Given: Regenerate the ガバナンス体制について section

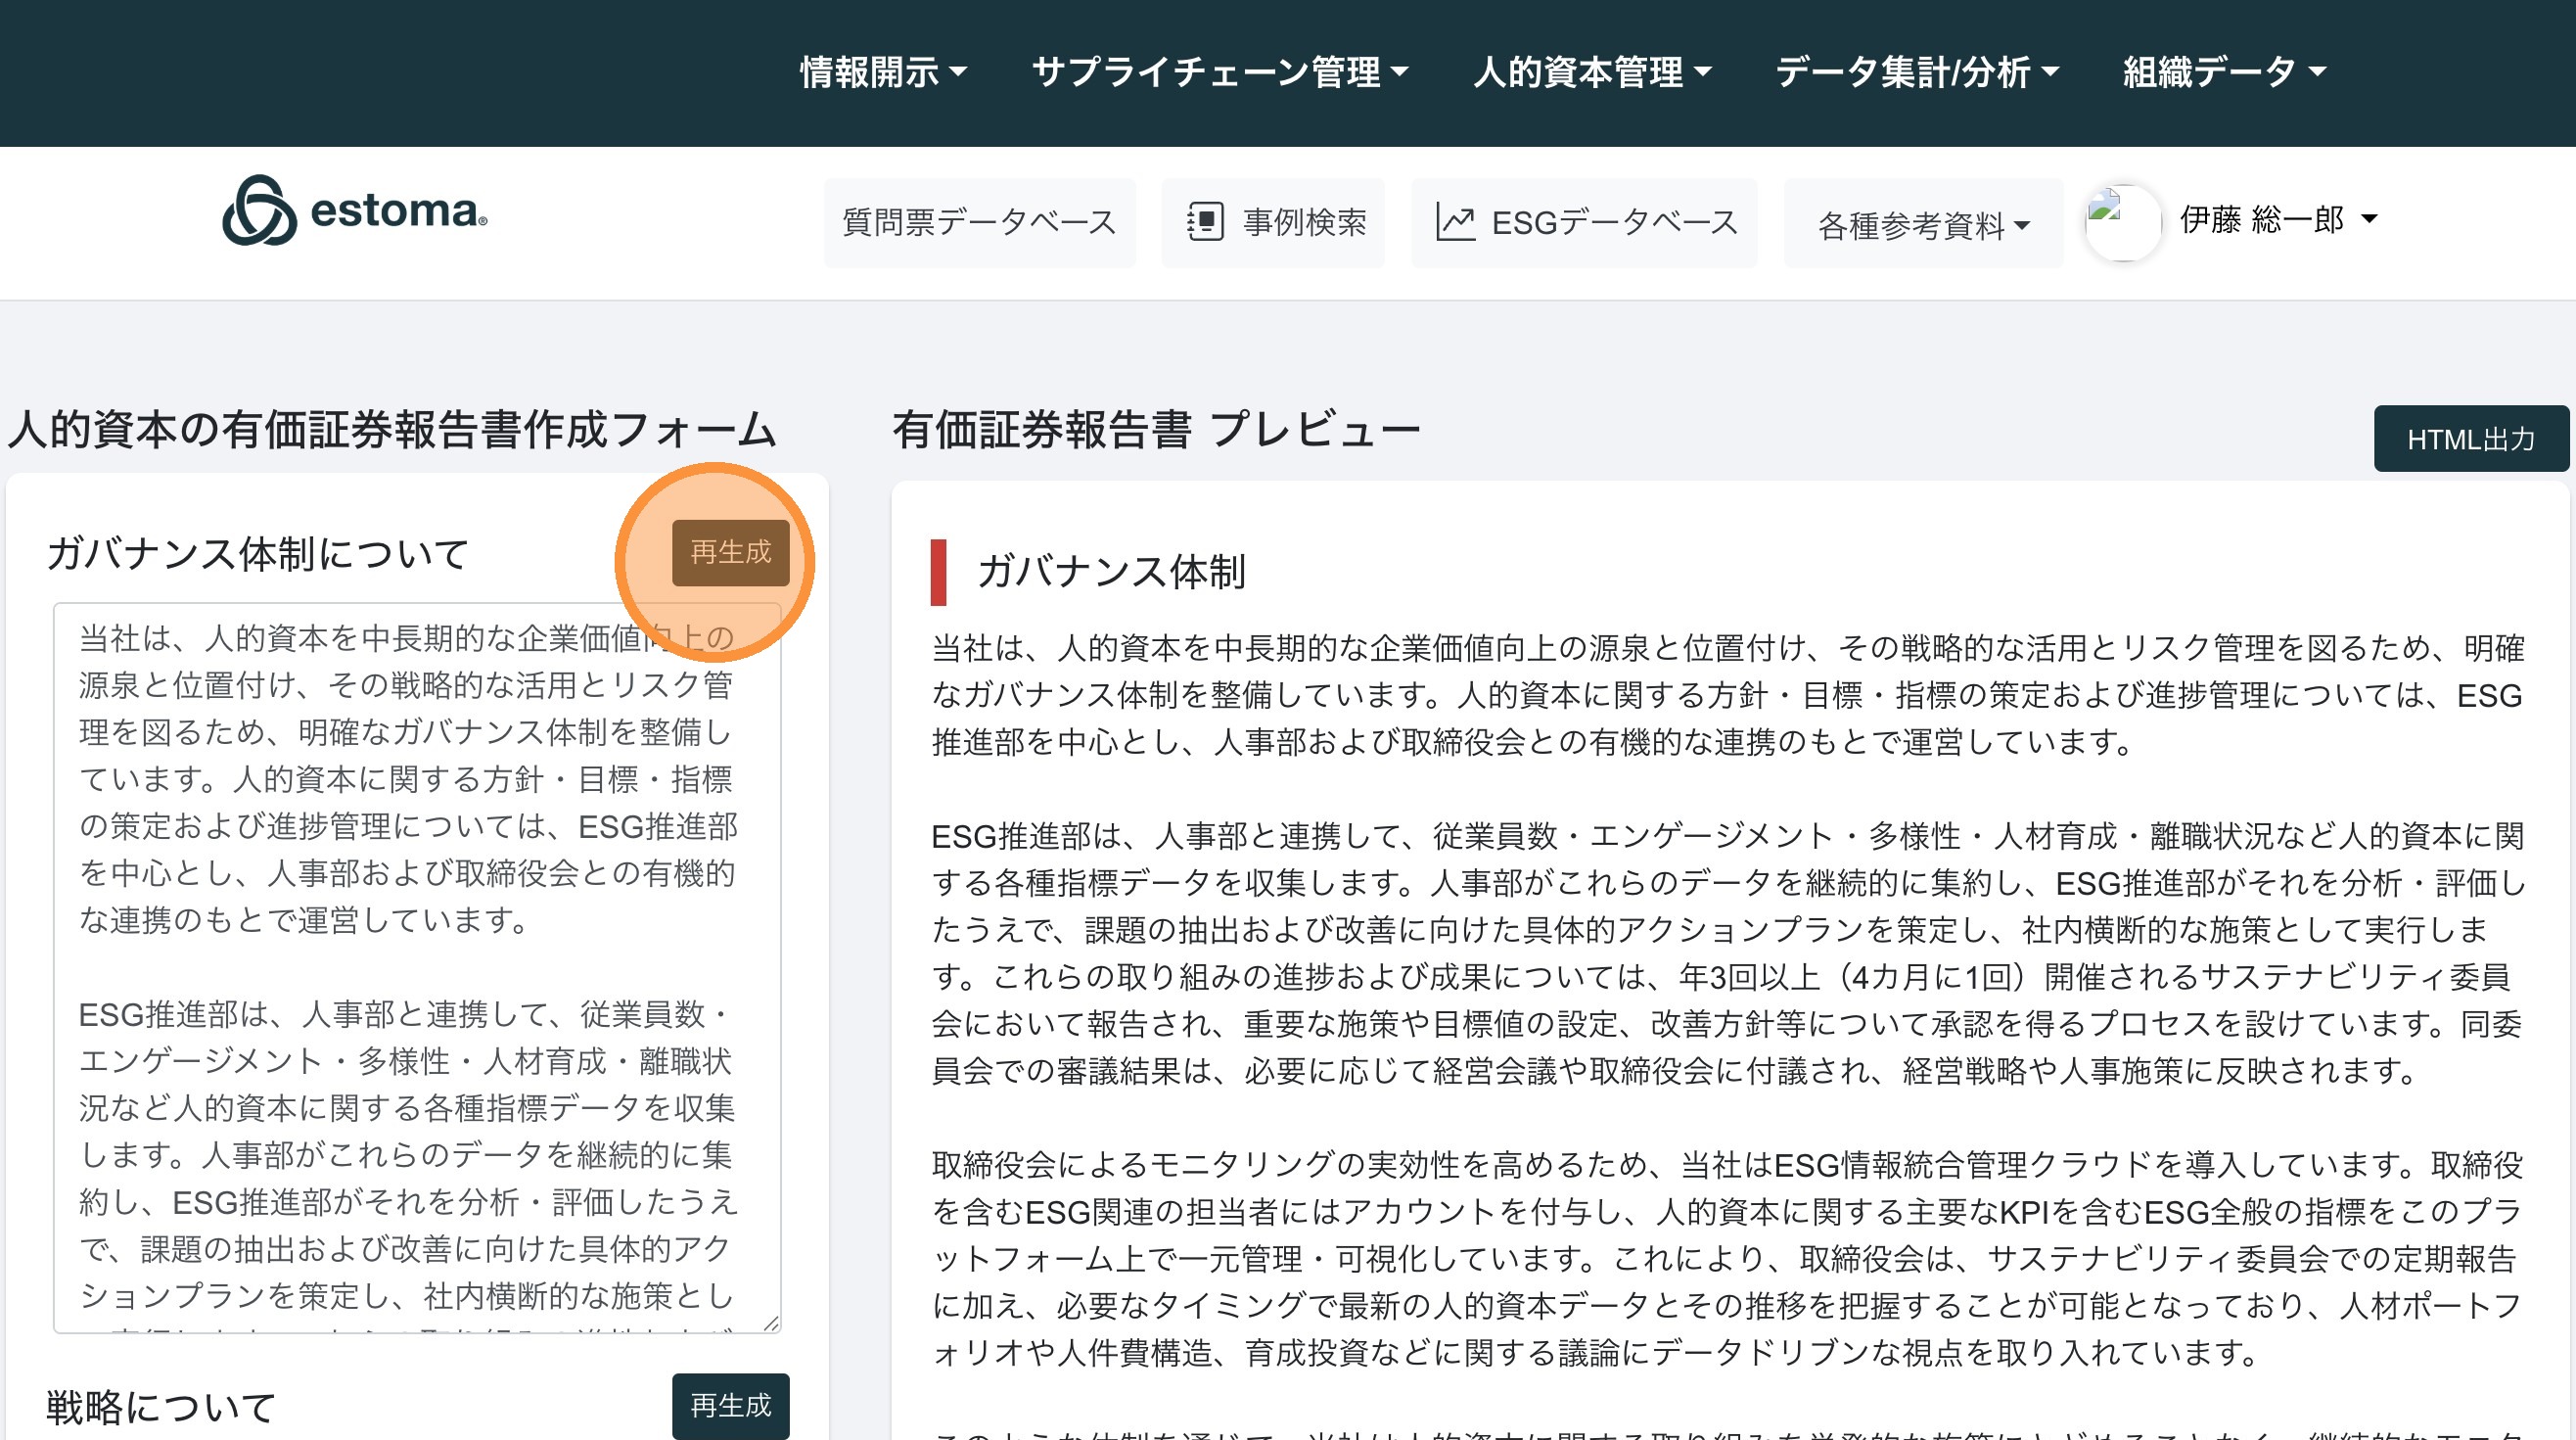Looking at the screenshot, I should [730, 552].
